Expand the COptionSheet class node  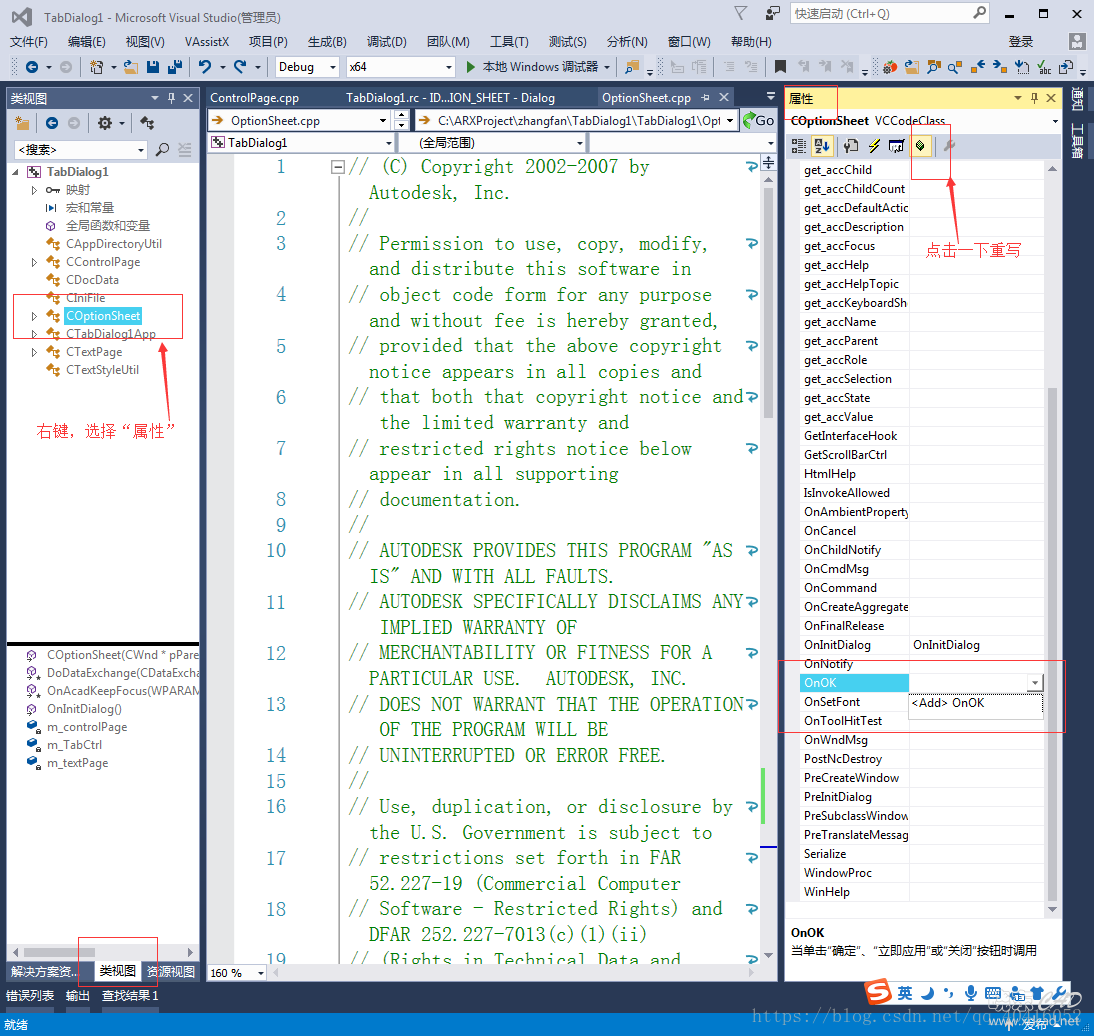tap(33, 316)
